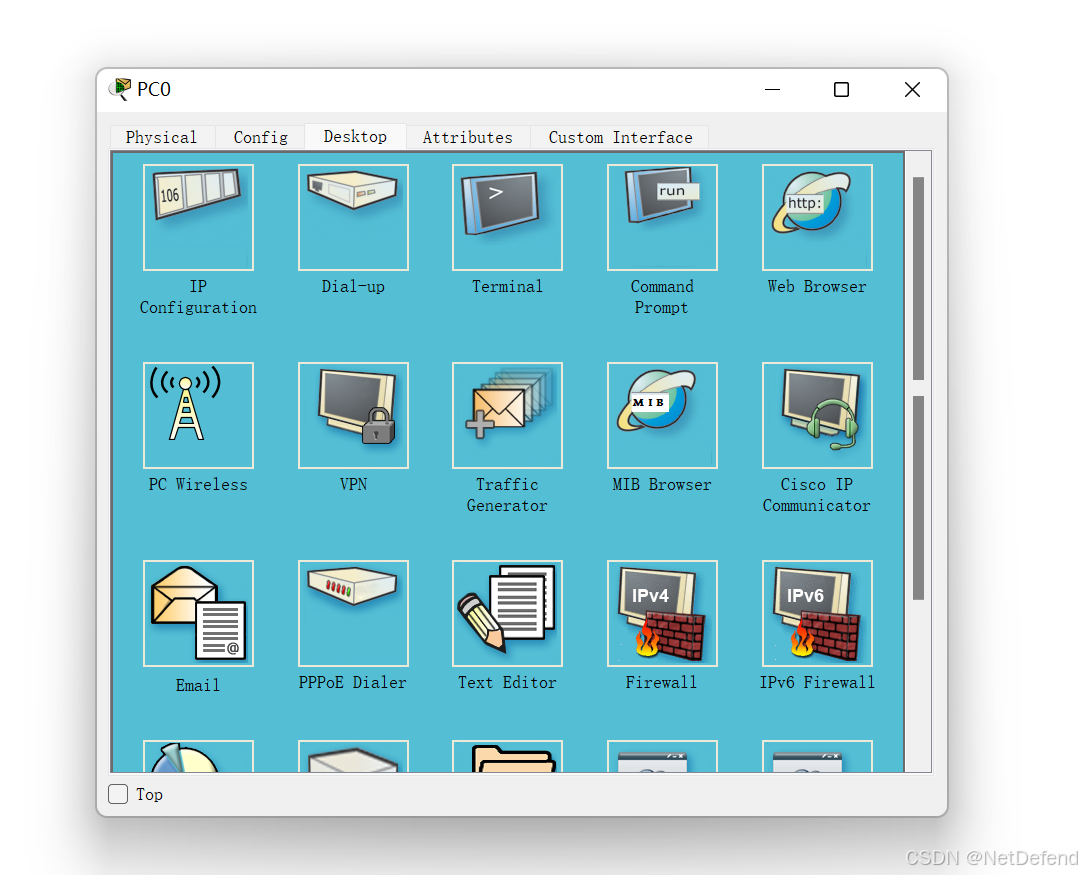Open the Custom Interface tab

pyautogui.click(x=620, y=137)
